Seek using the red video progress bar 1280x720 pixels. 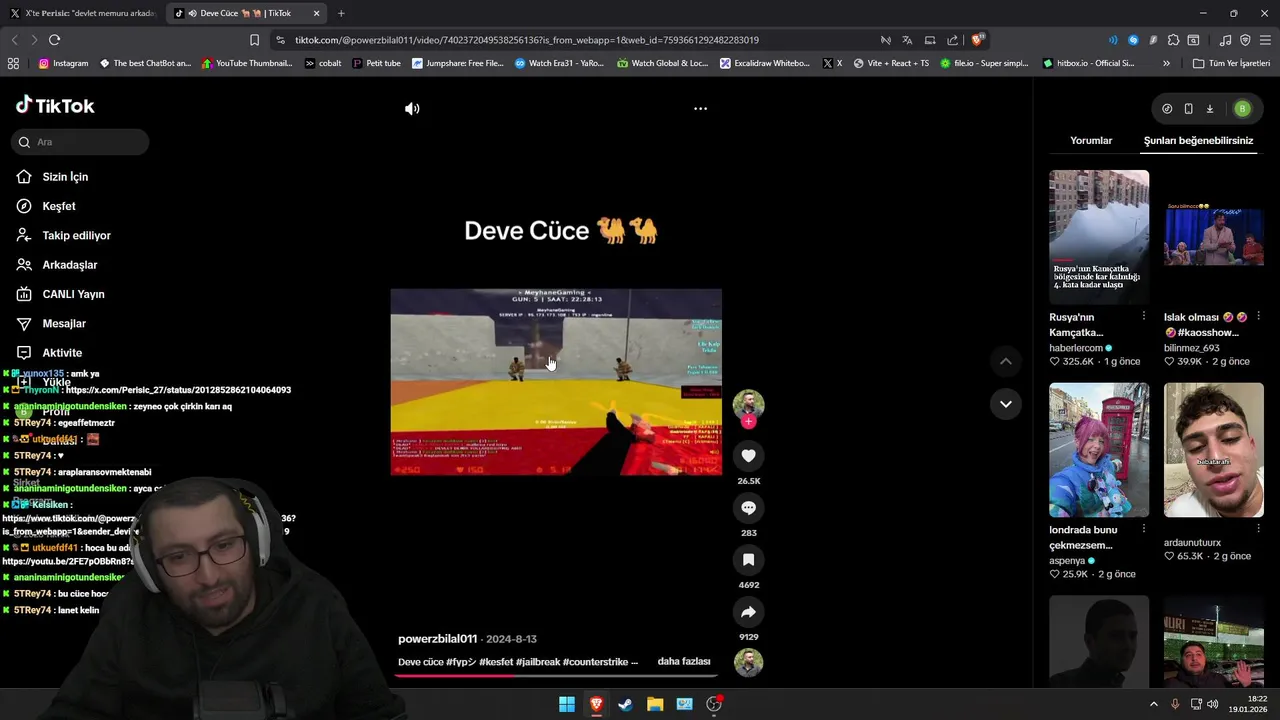(x=556, y=675)
